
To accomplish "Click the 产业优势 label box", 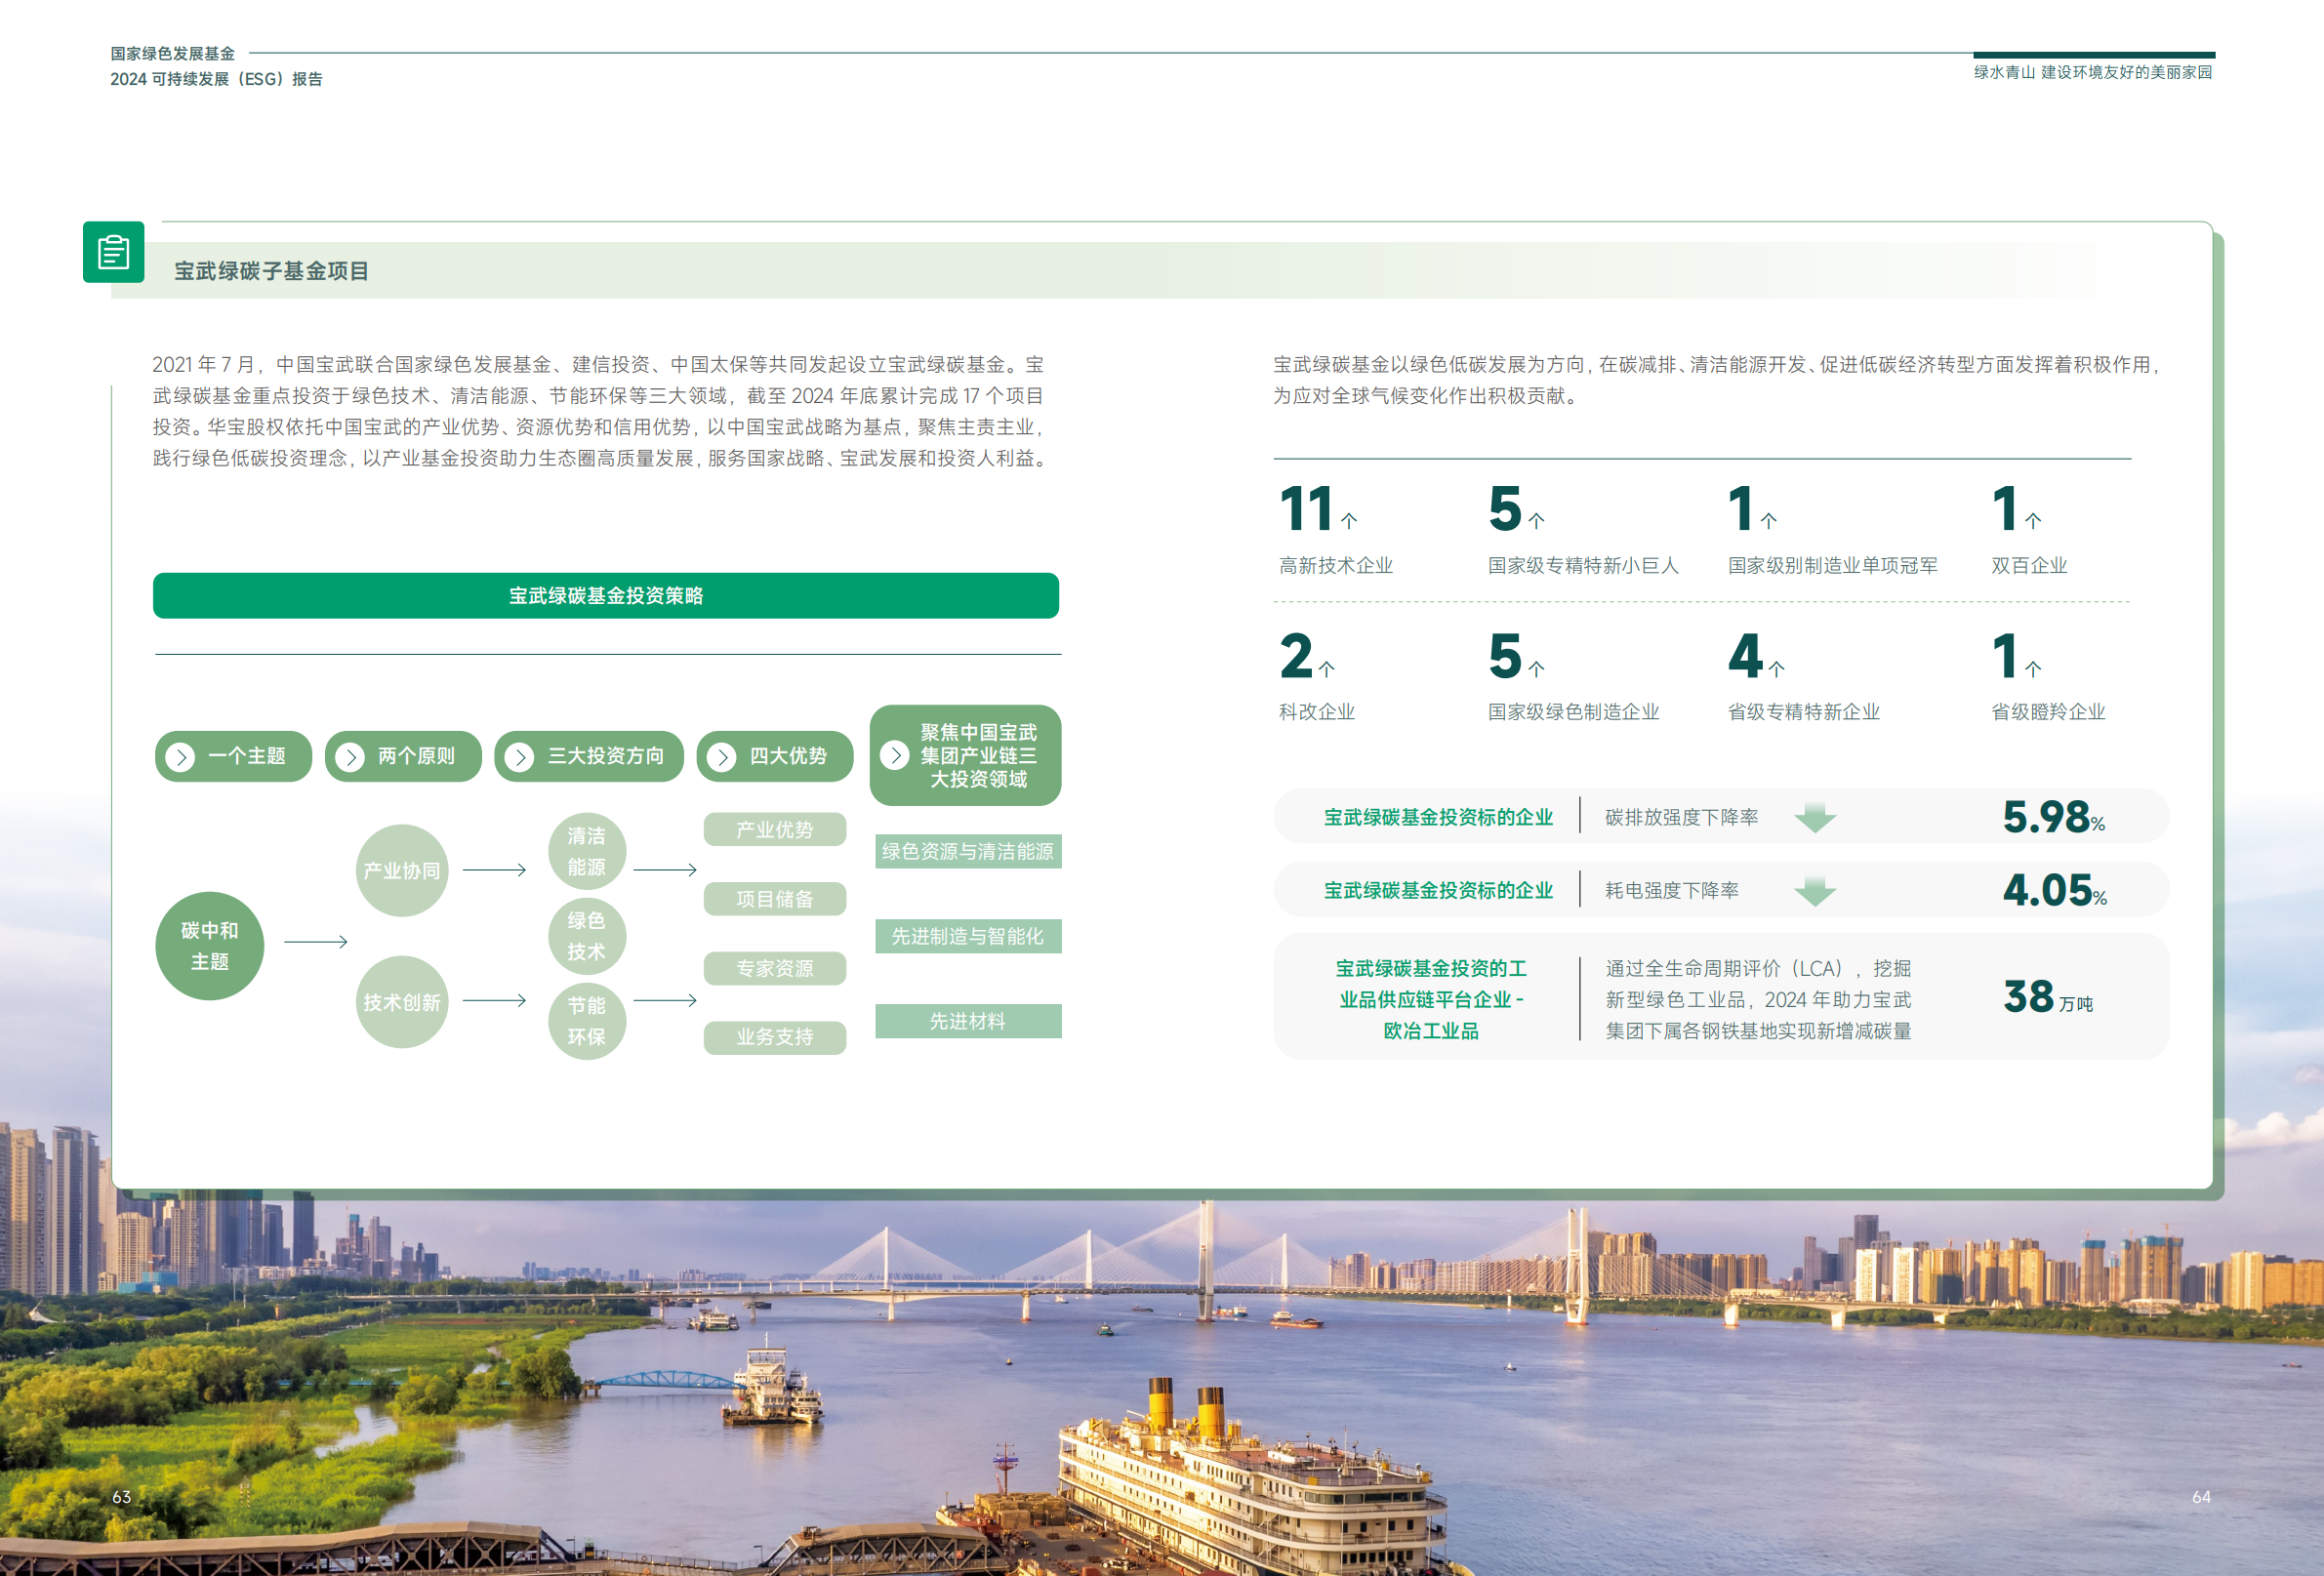I will 774,830.
